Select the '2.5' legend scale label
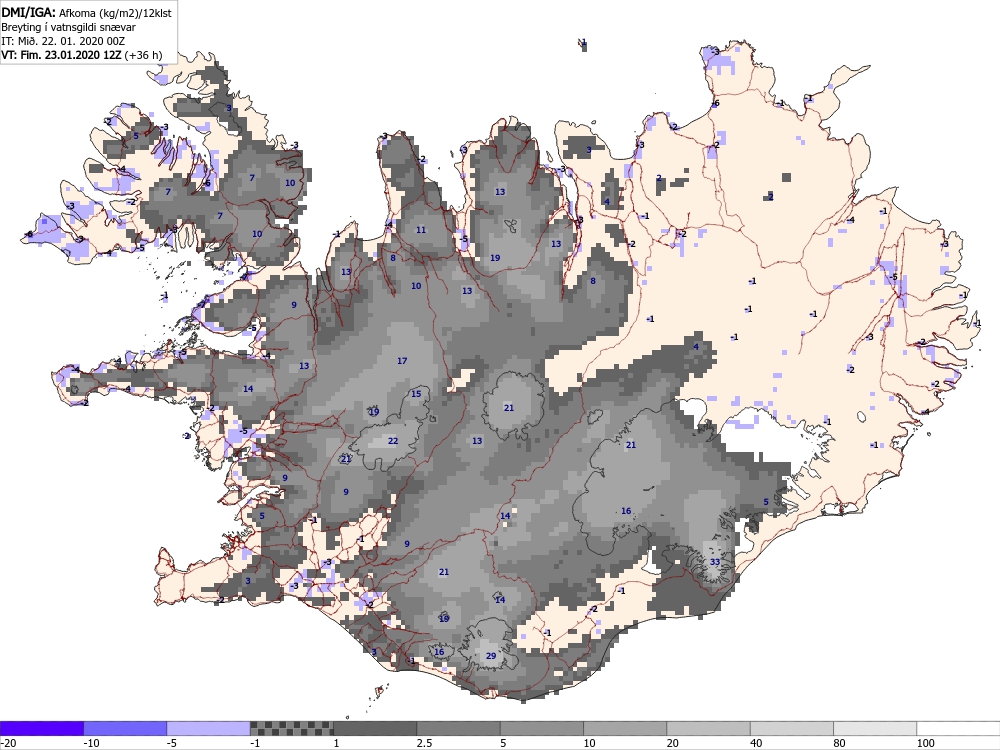Screen dimensions: 1000x750 point(424,743)
